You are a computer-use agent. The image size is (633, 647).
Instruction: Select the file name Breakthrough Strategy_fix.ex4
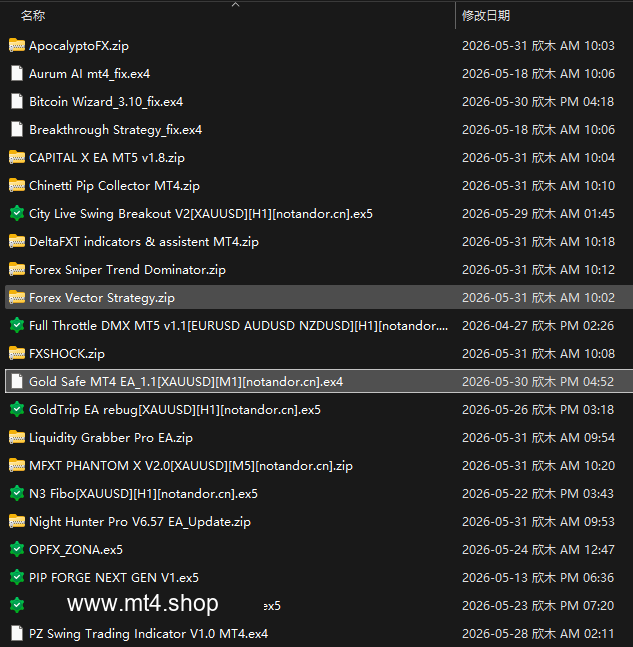point(116,130)
